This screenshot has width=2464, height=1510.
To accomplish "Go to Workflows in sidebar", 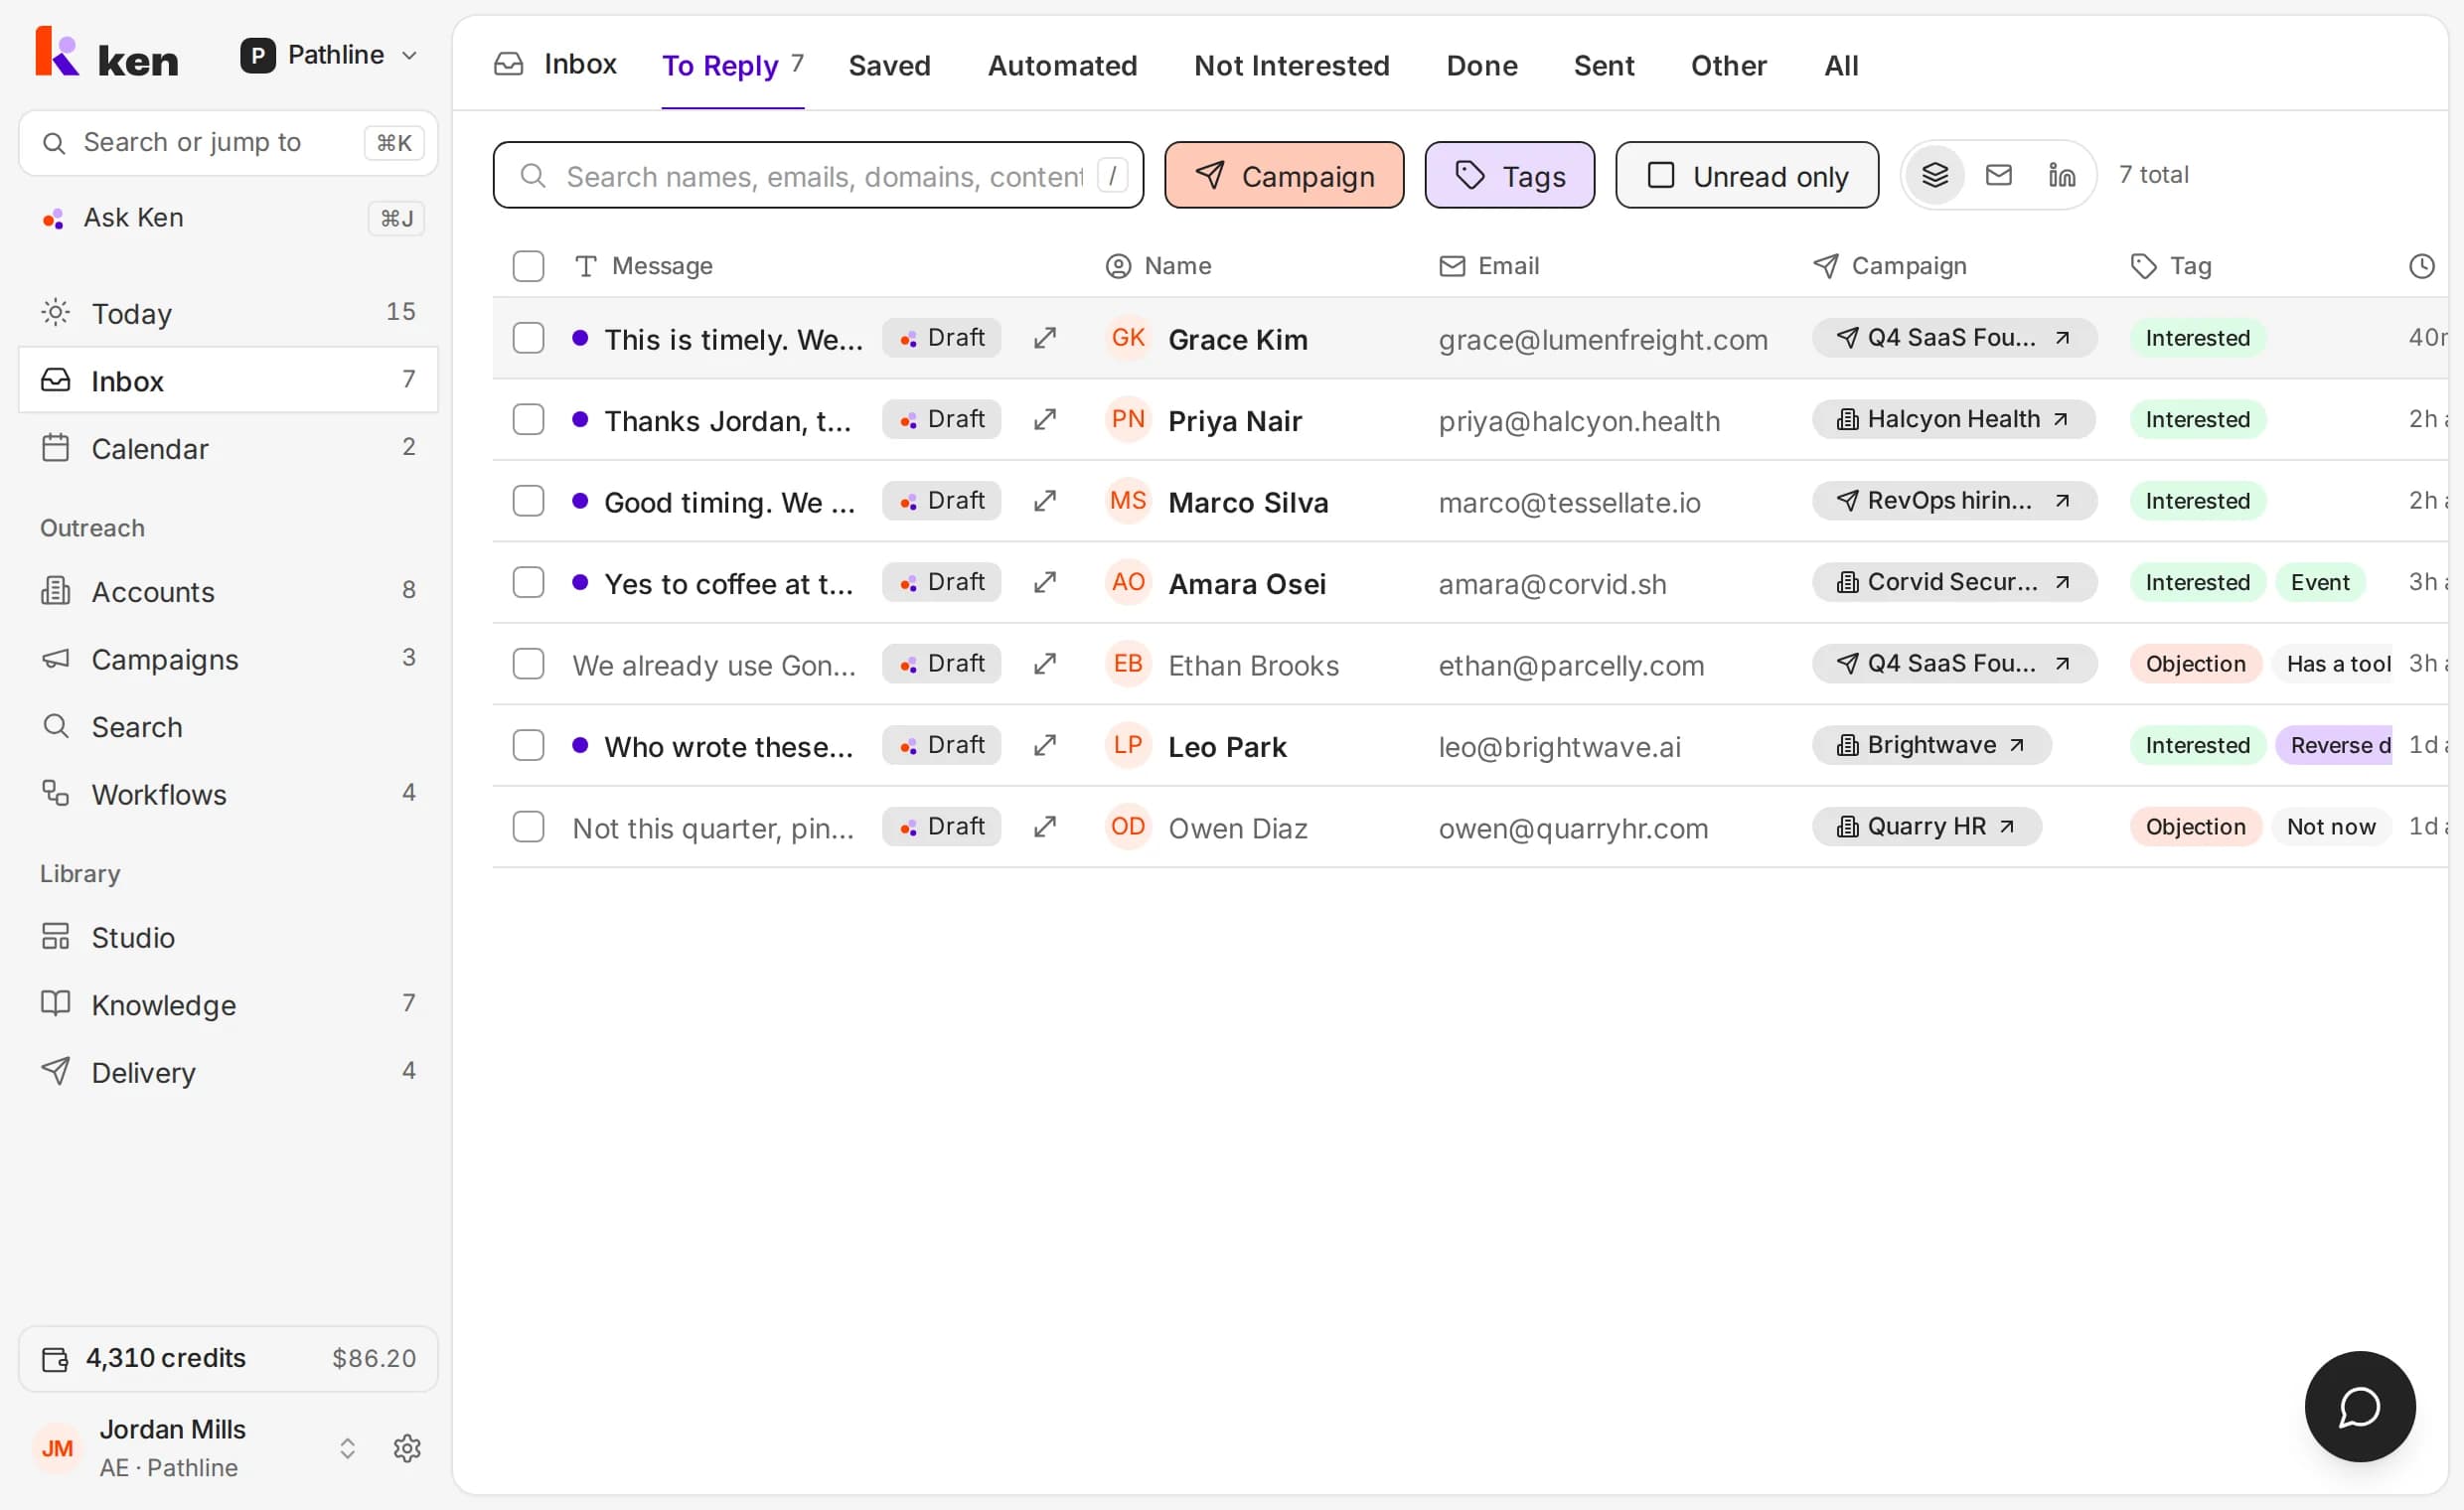I will (228, 794).
